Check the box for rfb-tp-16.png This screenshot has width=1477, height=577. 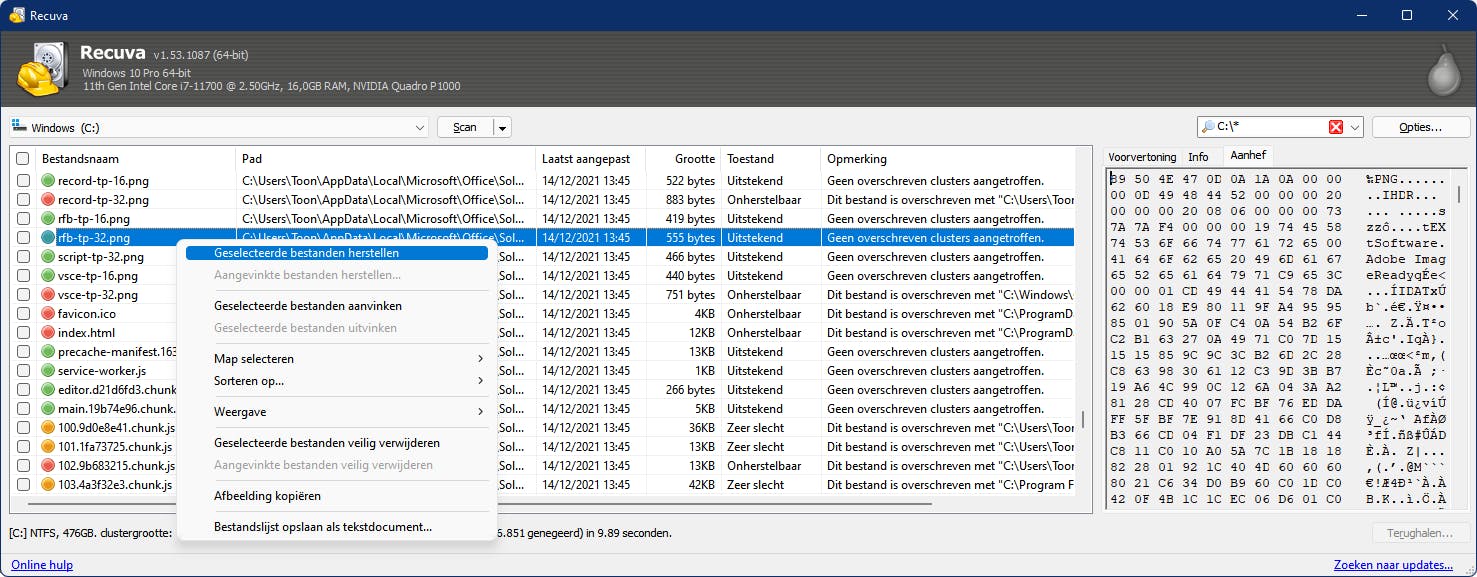coord(23,219)
